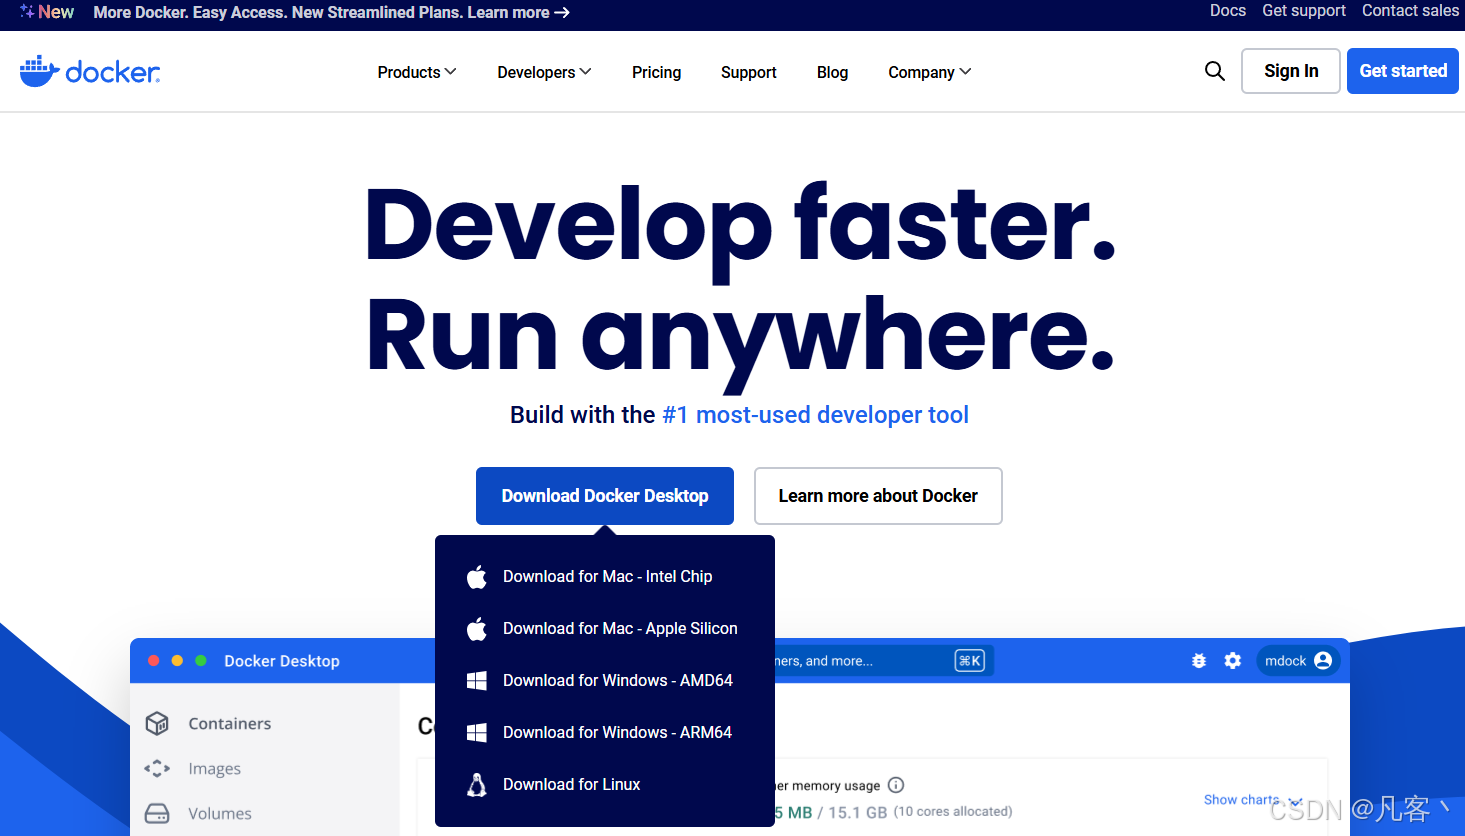Viewport: 1465px width, 836px height.
Task: Go to the Blog
Action: pyautogui.click(x=832, y=72)
